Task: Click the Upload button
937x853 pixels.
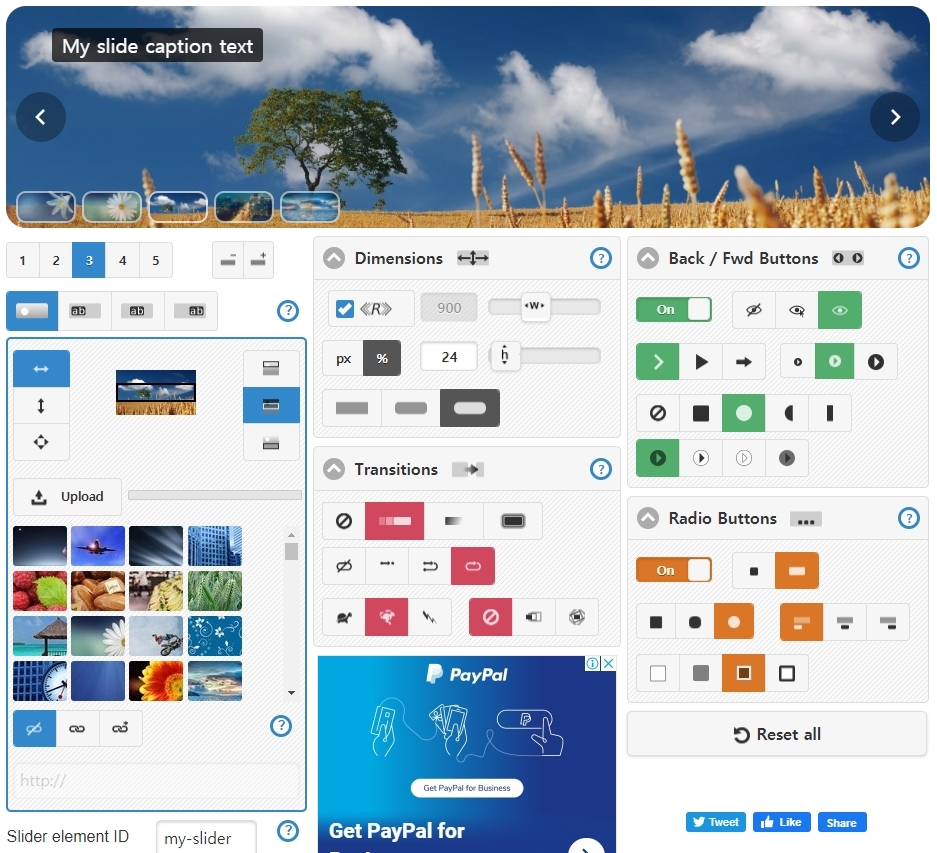Action: click(68, 497)
